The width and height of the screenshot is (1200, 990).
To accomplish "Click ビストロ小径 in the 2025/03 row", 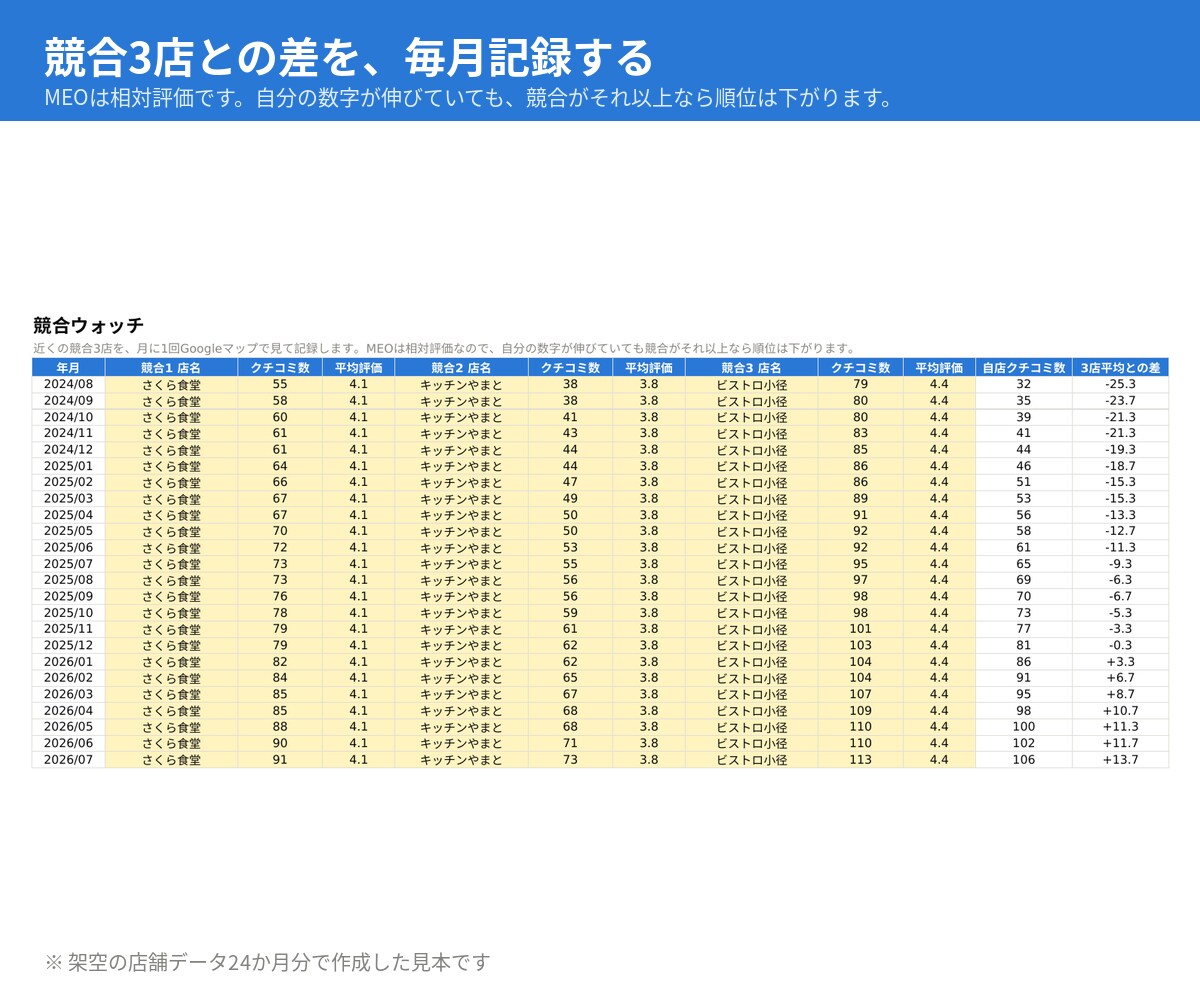I will [751, 498].
